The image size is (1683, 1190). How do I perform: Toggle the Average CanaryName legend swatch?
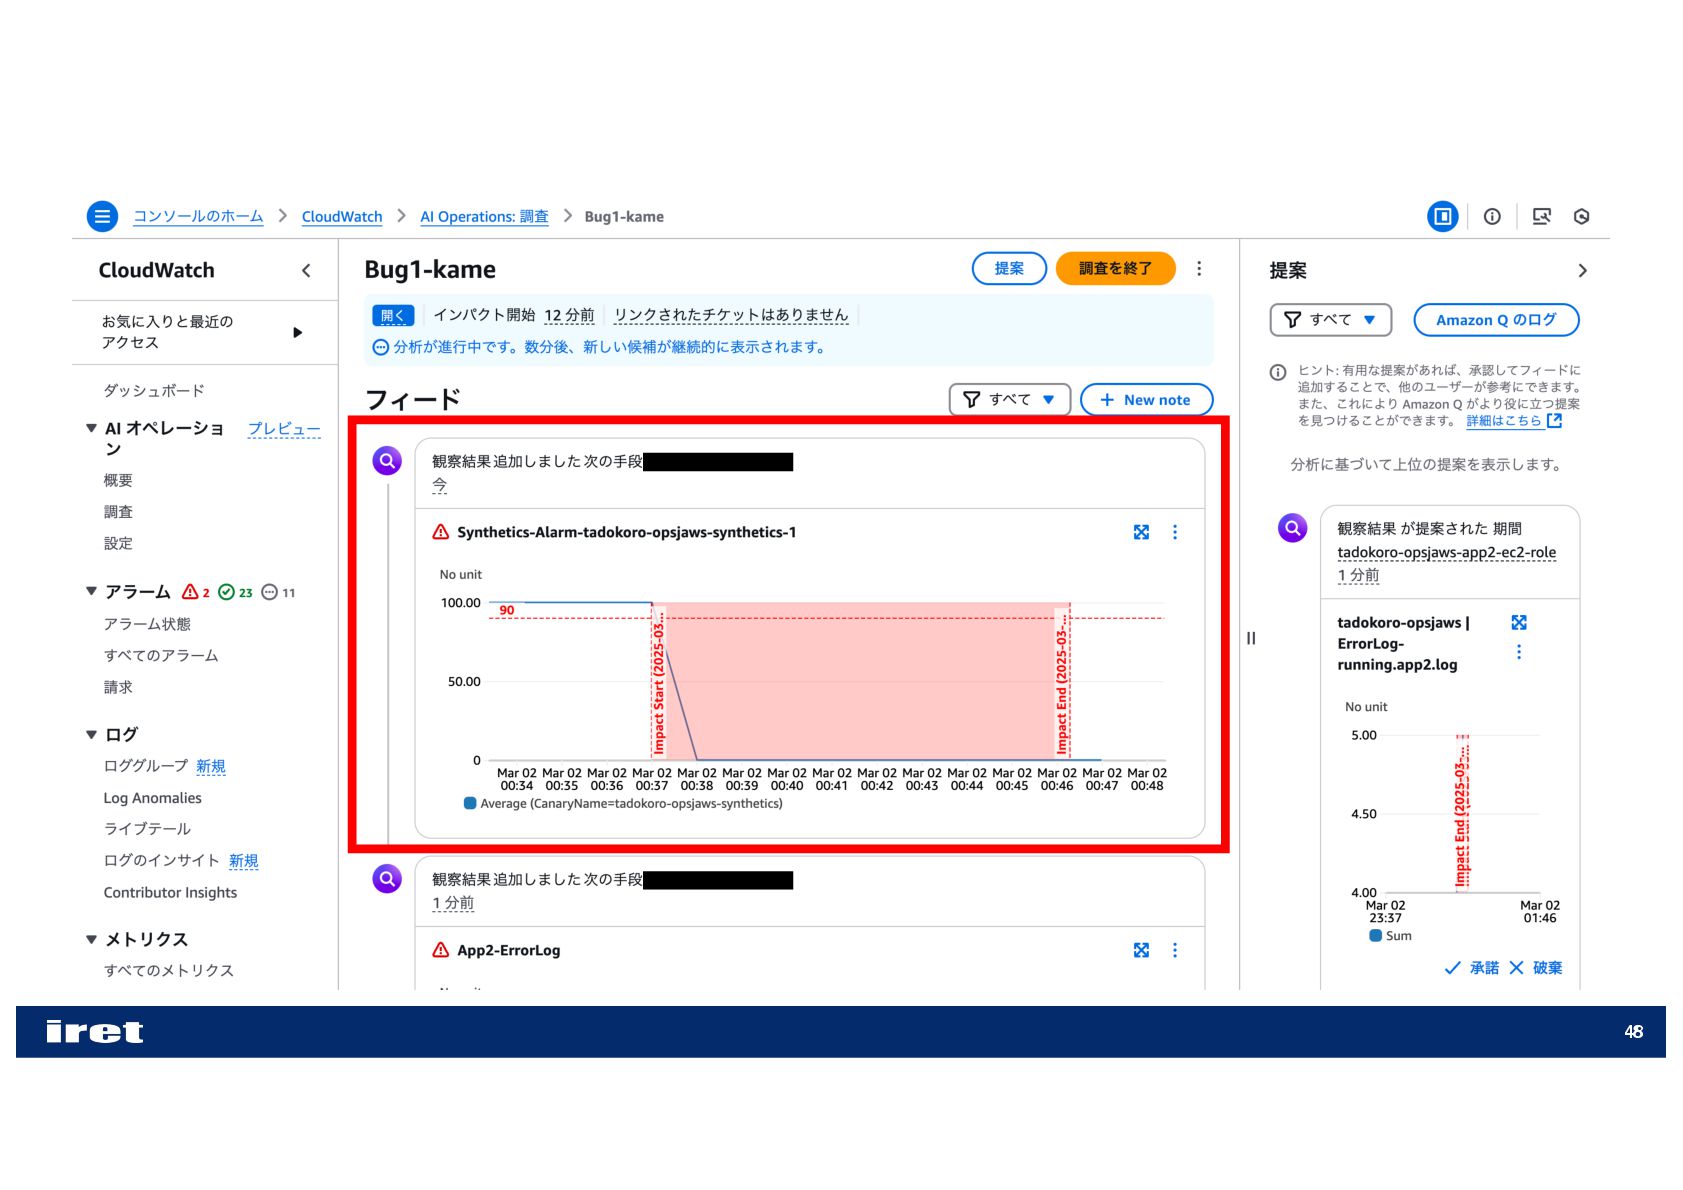(x=470, y=803)
